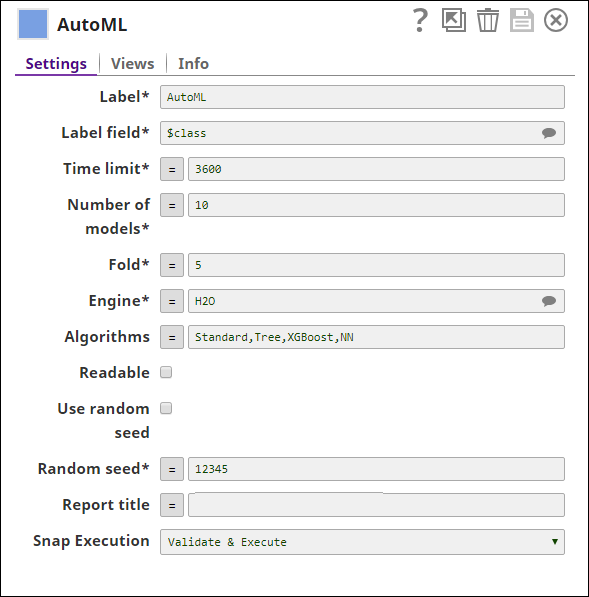Close the AutoML settings dialog

[x=556, y=20]
